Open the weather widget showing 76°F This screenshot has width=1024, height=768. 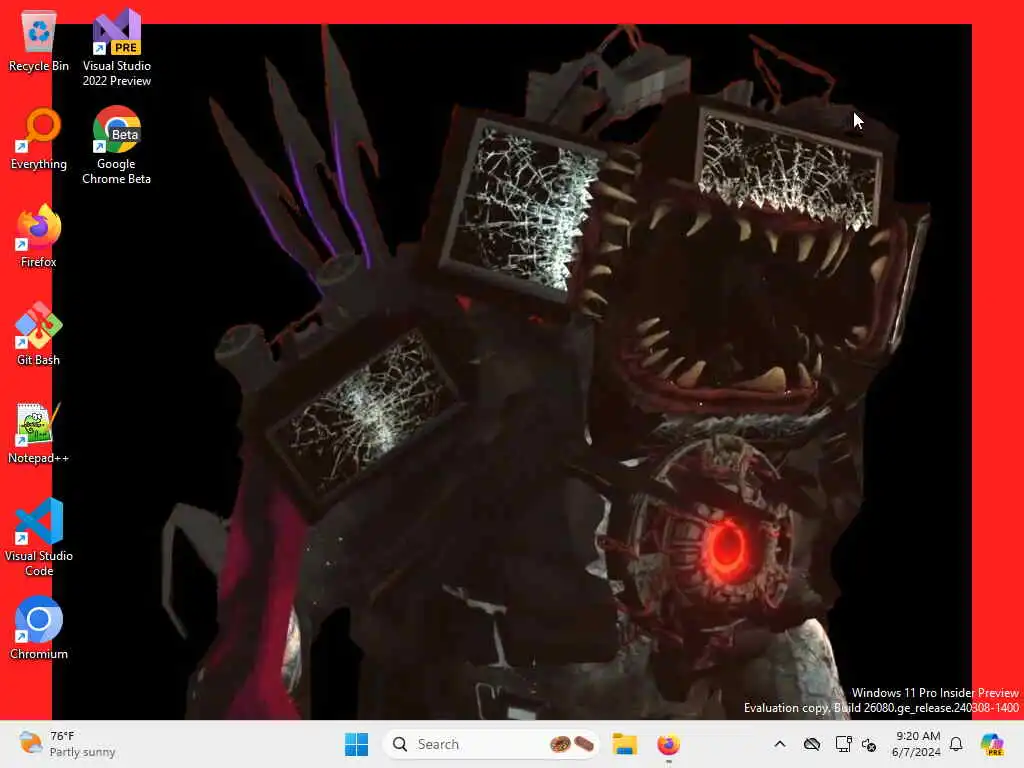(67, 744)
